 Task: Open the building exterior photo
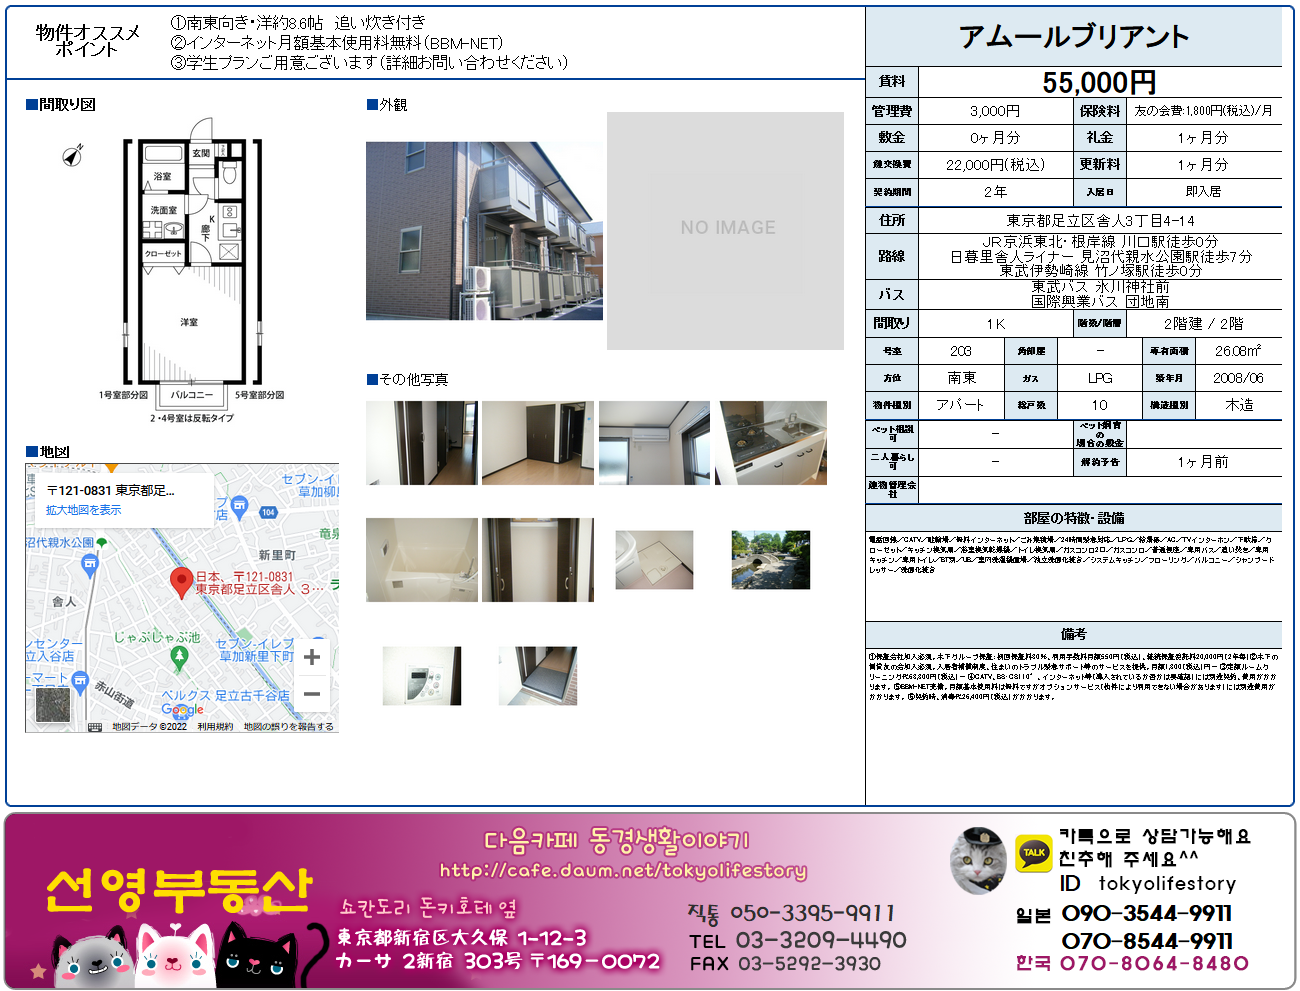pyautogui.click(x=484, y=231)
